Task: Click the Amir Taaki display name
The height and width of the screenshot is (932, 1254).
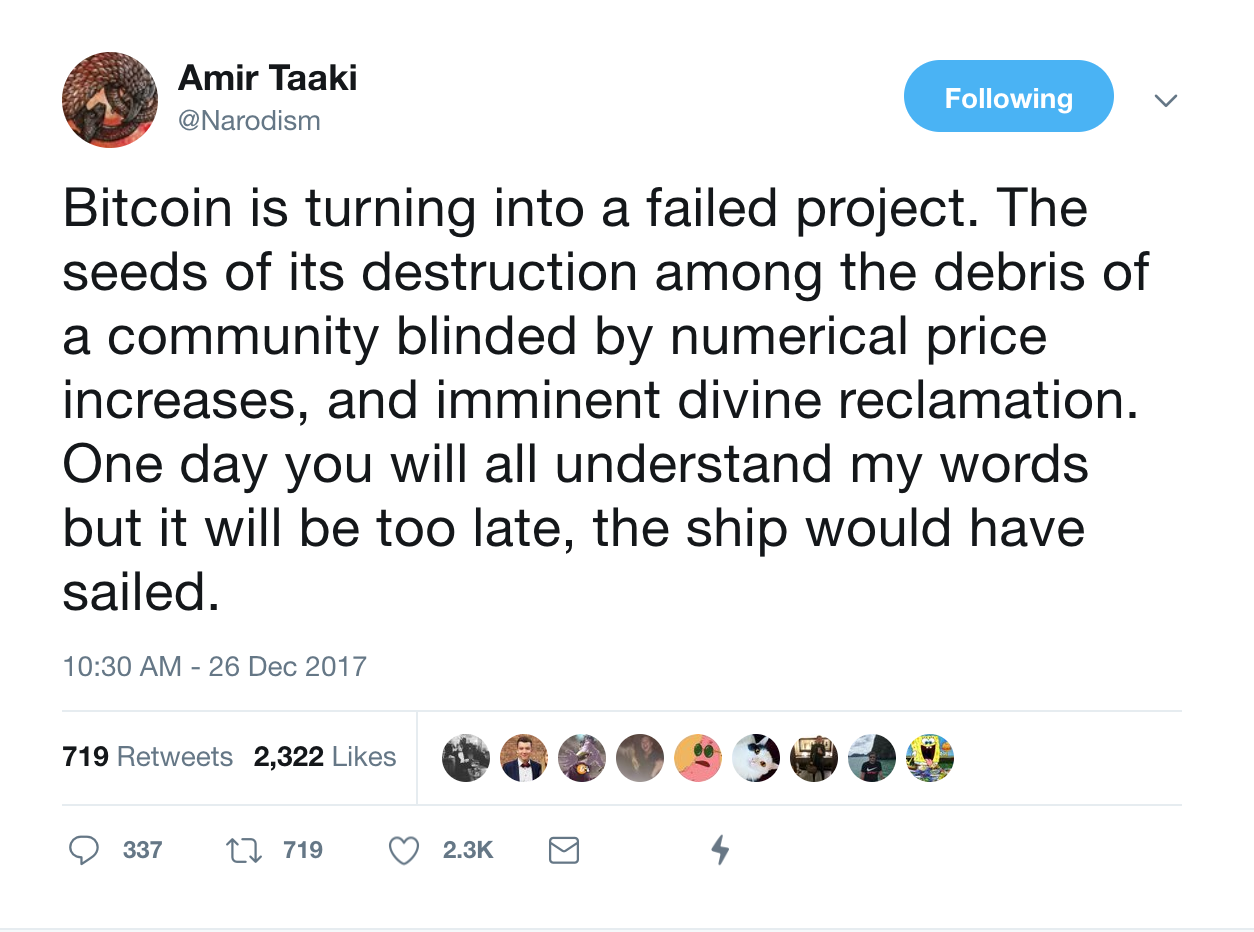Action: 267,78
